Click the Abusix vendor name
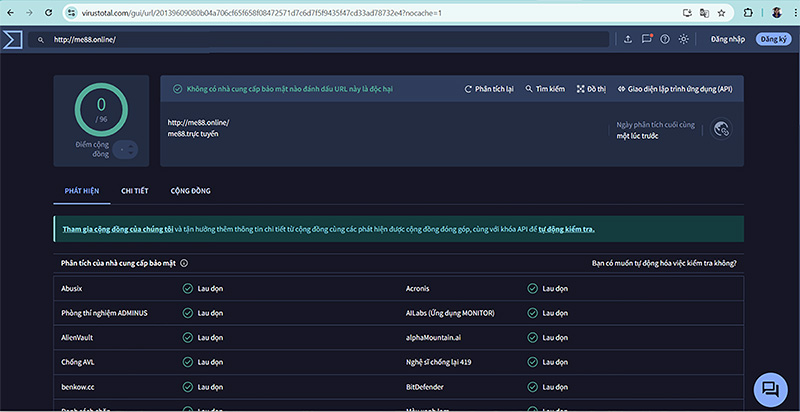The image size is (800, 412). pos(71,289)
